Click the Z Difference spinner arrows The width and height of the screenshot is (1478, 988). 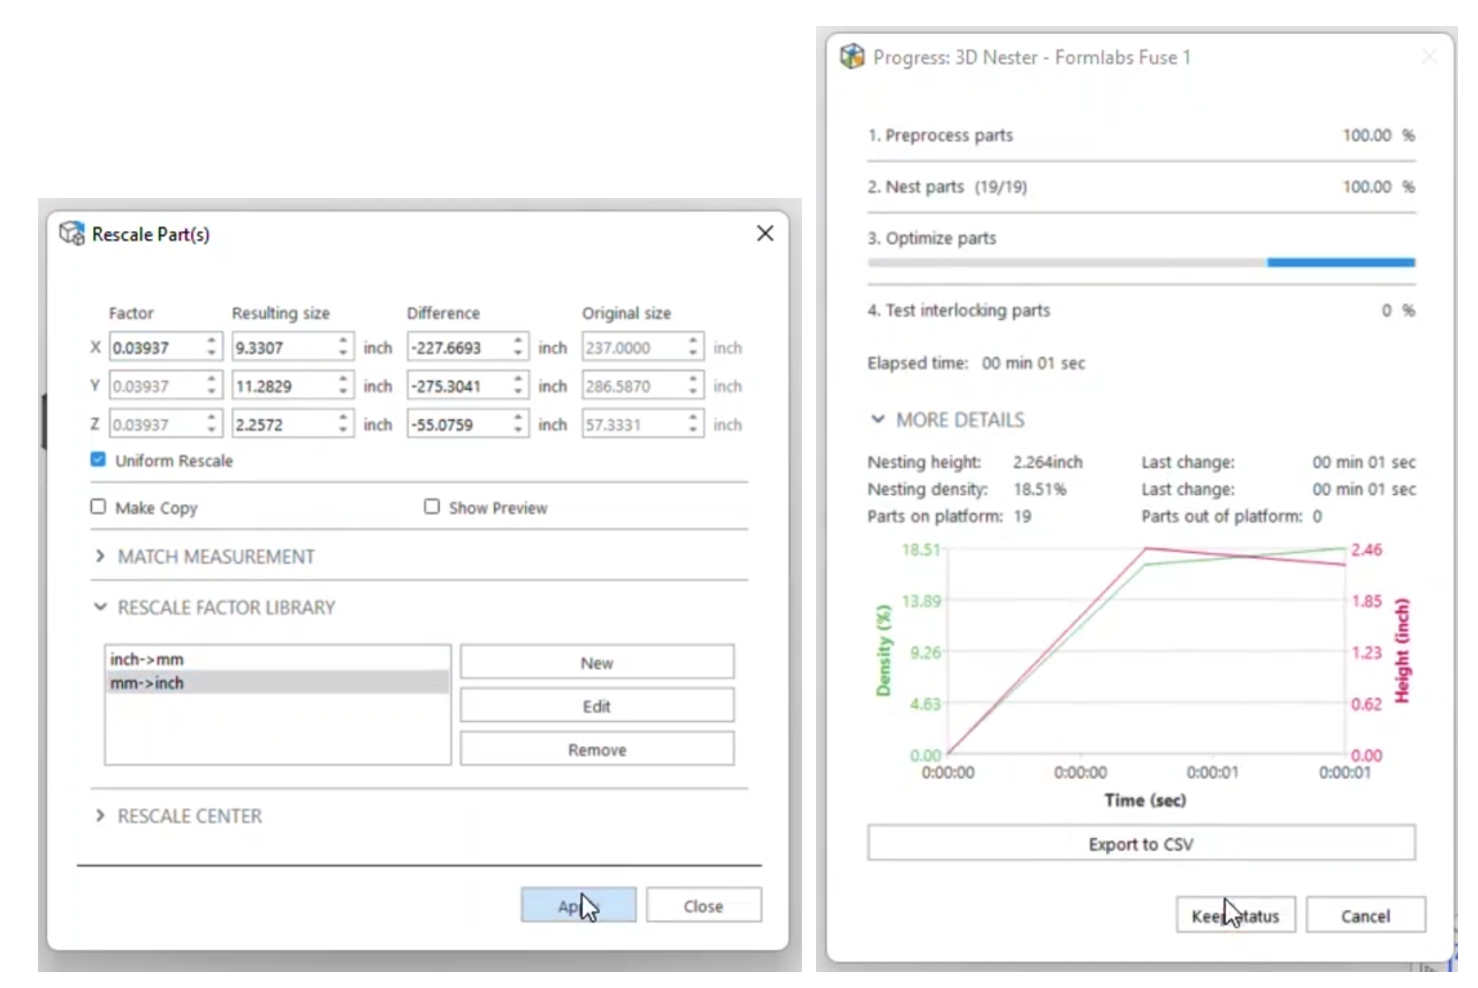tap(518, 425)
